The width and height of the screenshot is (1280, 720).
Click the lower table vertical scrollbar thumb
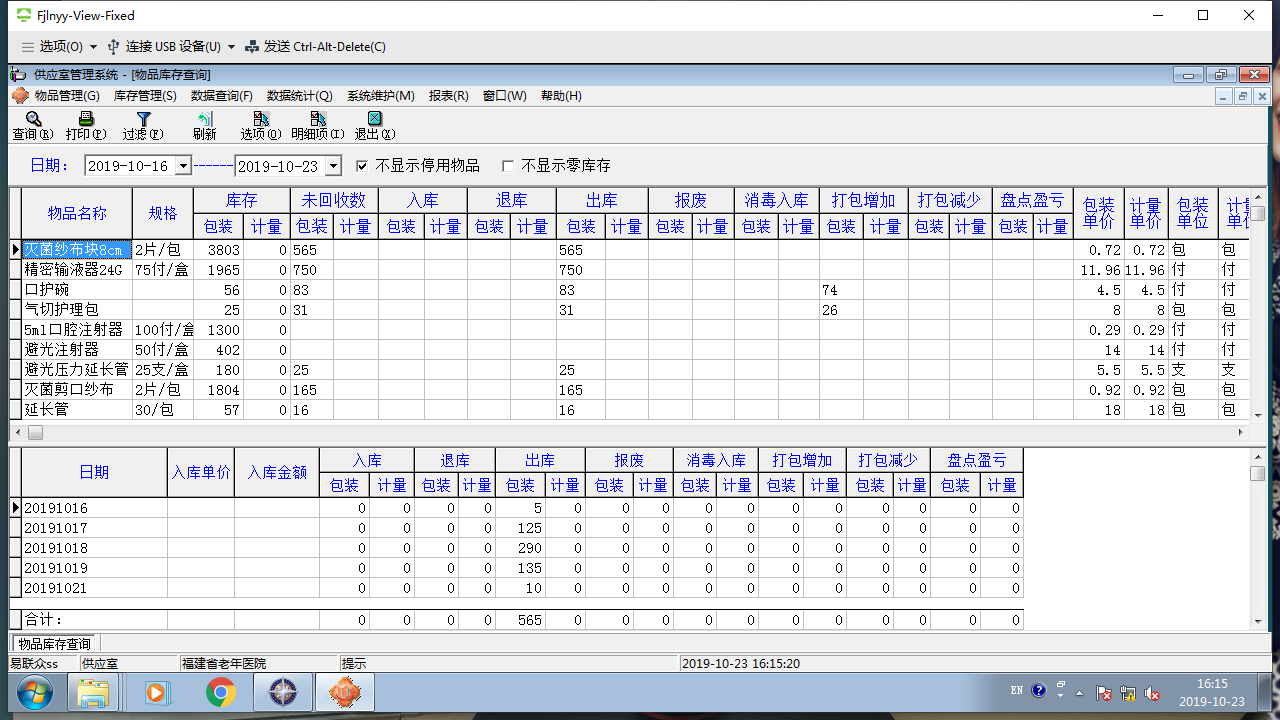[x=1257, y=473]
